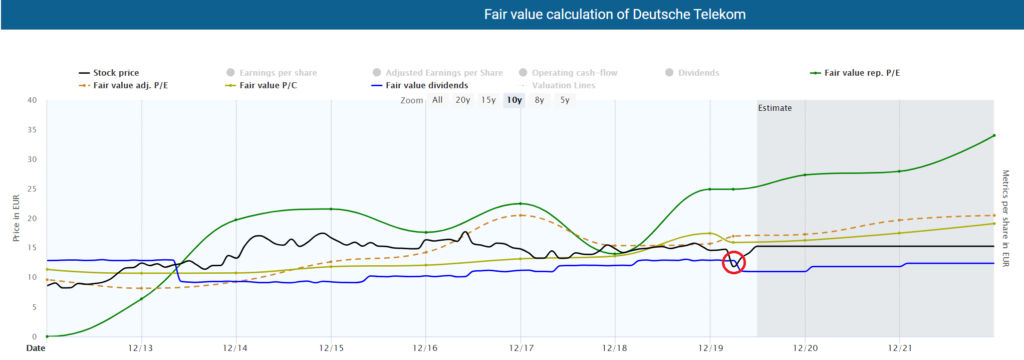Set chart zoom to 20y
Viewport: 1024px width, 360px height.
point(462,100)
